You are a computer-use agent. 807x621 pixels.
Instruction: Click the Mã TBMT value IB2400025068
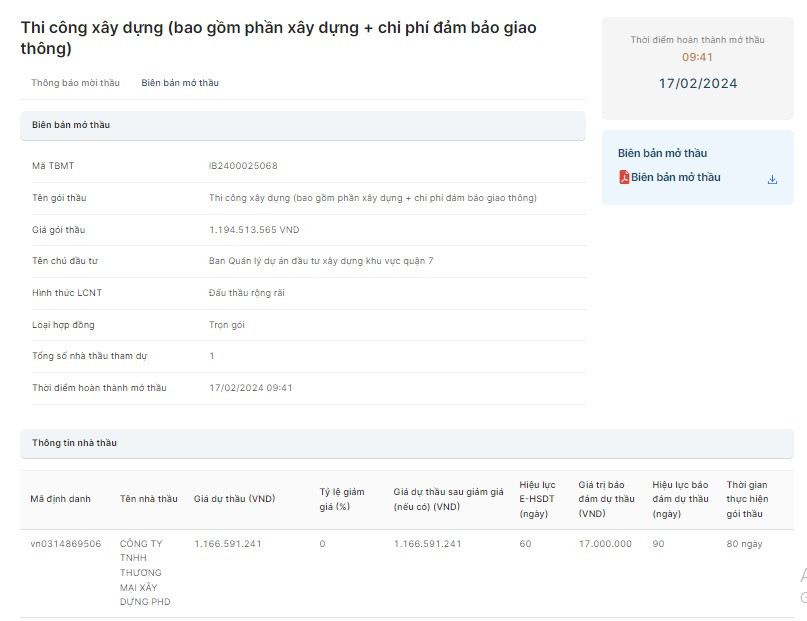[x=243, y=166]
